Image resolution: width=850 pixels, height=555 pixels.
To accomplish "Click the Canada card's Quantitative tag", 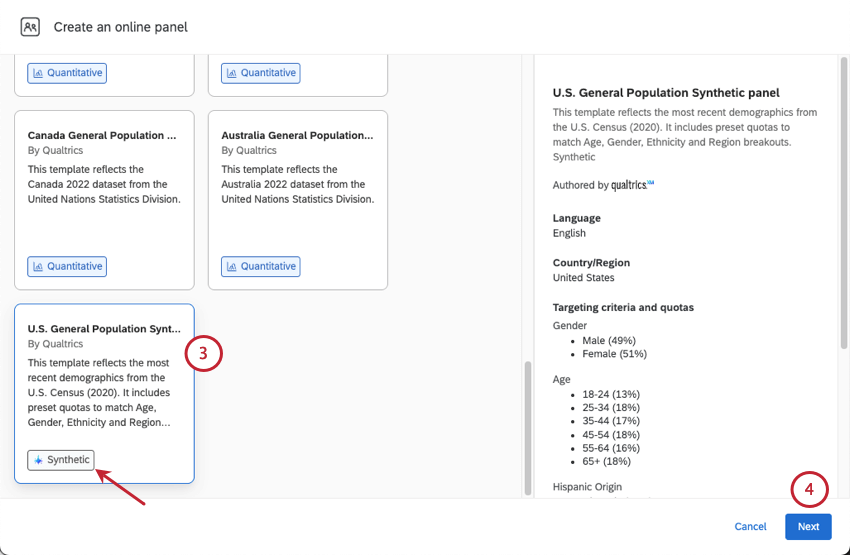I will coord(67,267).
